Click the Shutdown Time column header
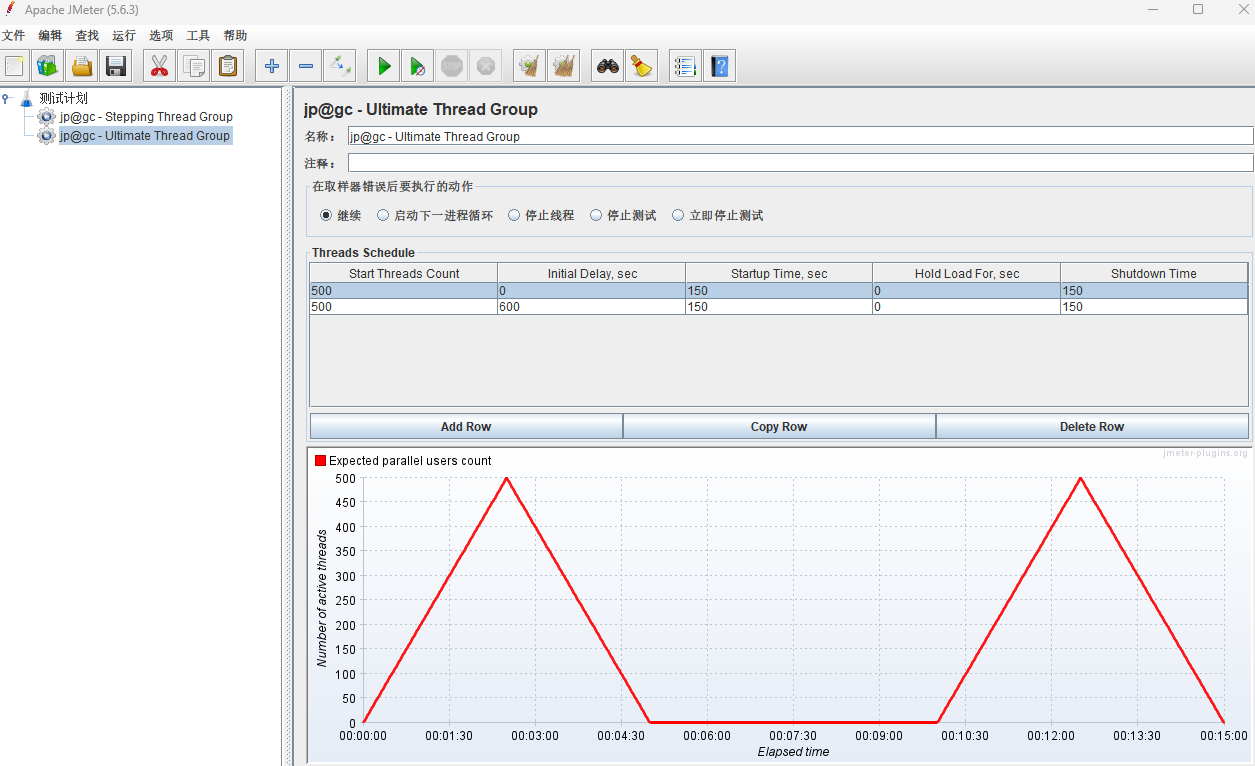Image resolution: width=1255 pixels, height=766 pixels. click(x=1154, y=273)
